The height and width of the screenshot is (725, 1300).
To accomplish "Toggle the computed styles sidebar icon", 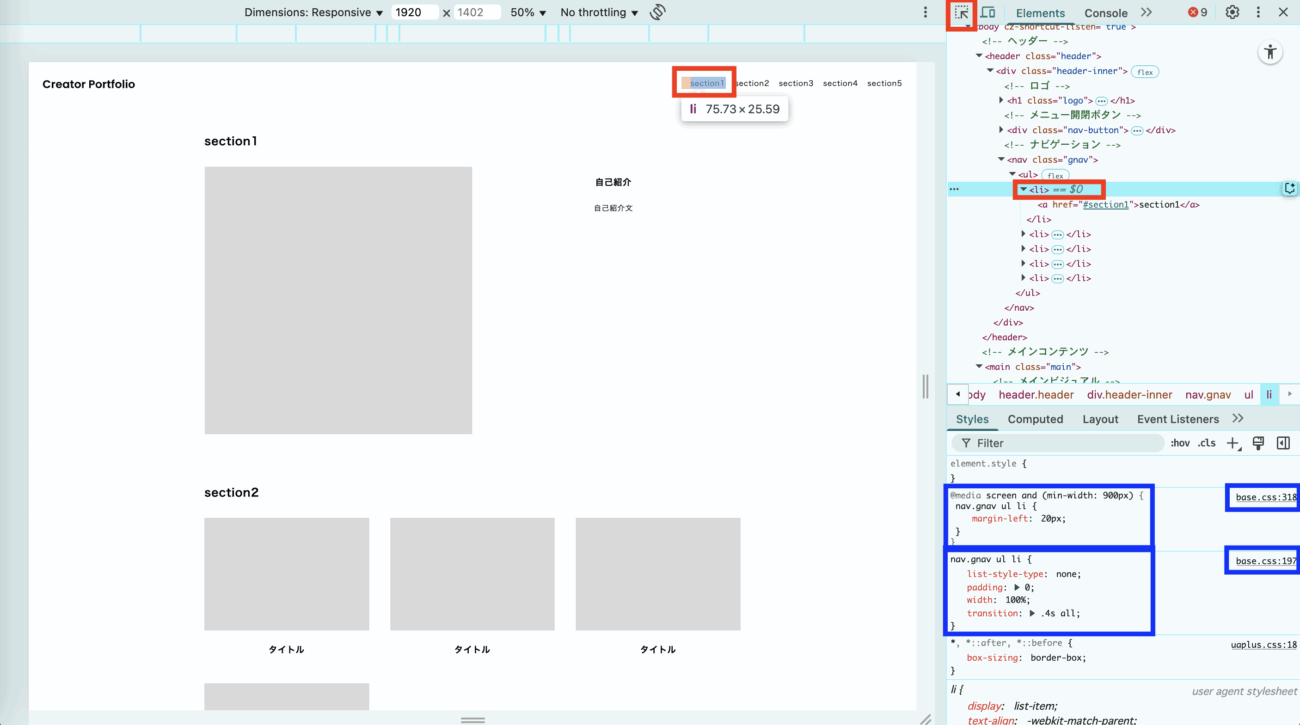I will coord(1283,443).
